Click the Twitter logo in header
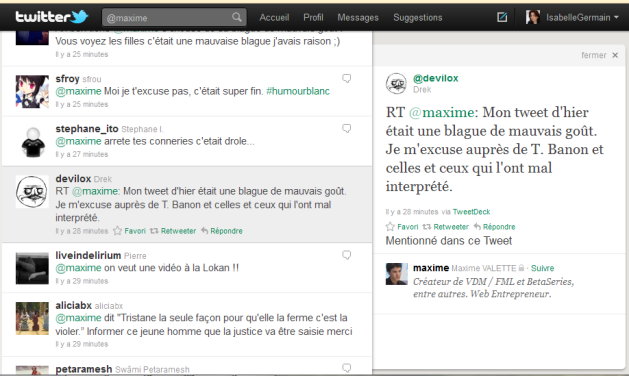Viewport: 629px width, 376px height. (52, 17)
